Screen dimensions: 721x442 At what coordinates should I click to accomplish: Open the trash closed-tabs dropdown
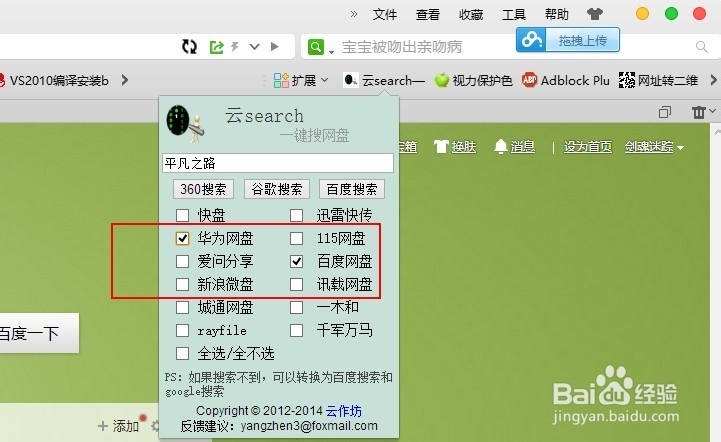point(703,112)
